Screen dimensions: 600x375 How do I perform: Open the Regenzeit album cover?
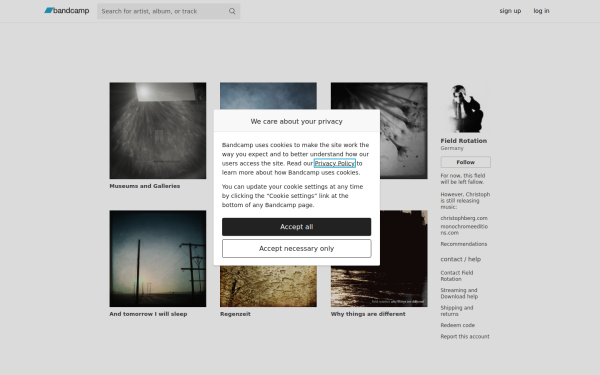pos(268,286)
